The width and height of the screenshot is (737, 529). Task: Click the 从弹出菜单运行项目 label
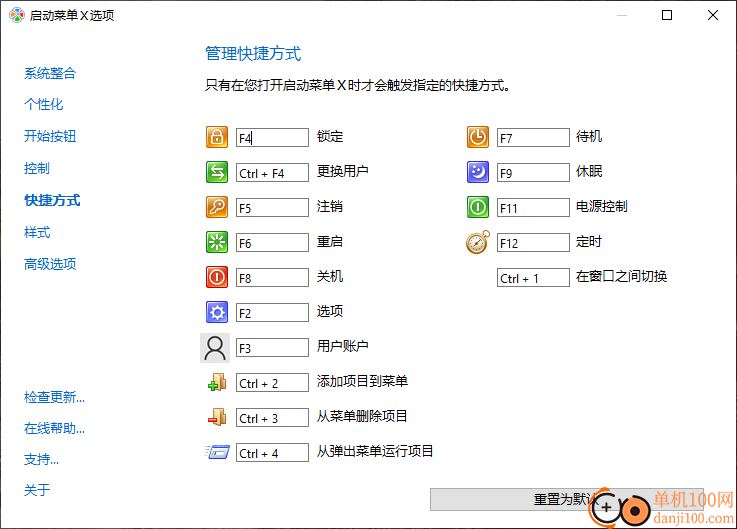(375, 451)
